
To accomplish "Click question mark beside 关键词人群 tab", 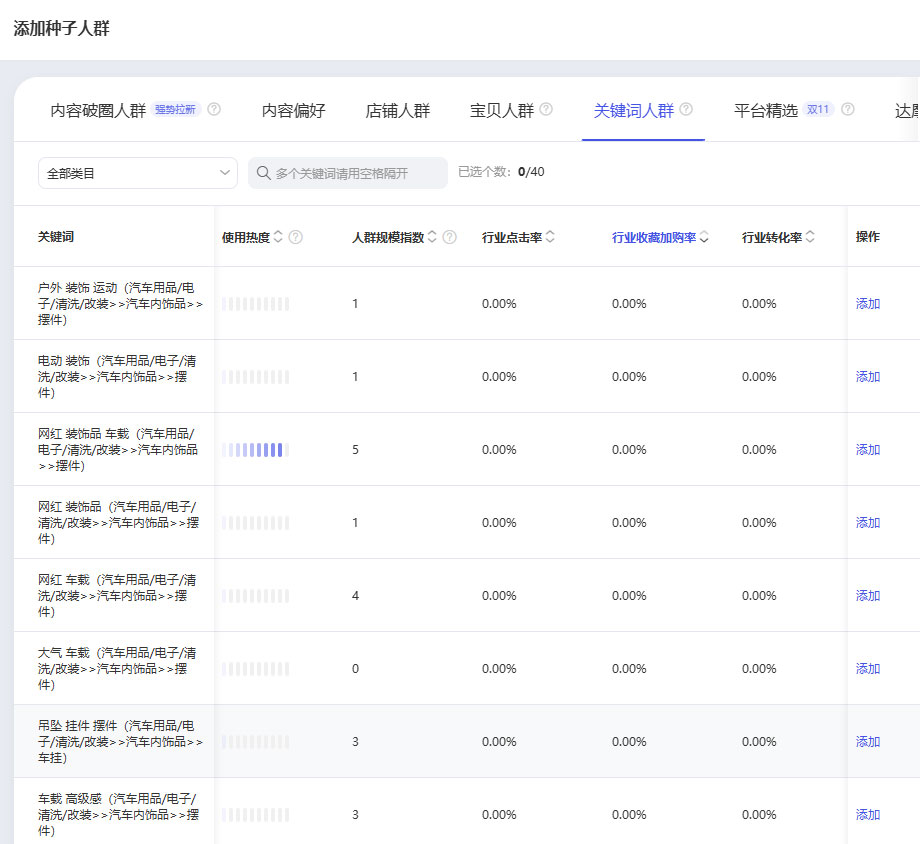I will click(x=686, y=109).
